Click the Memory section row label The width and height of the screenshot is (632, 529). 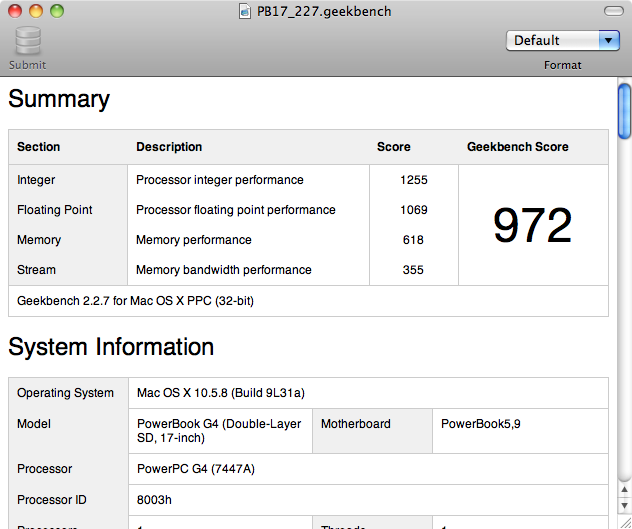point(39,240)
